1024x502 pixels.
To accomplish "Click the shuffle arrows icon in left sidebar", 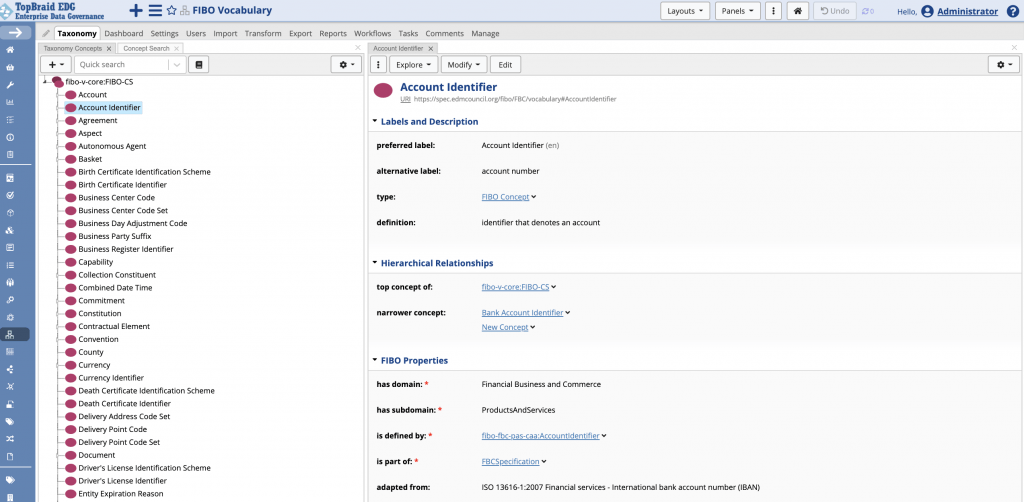I will tap(10, 439).
